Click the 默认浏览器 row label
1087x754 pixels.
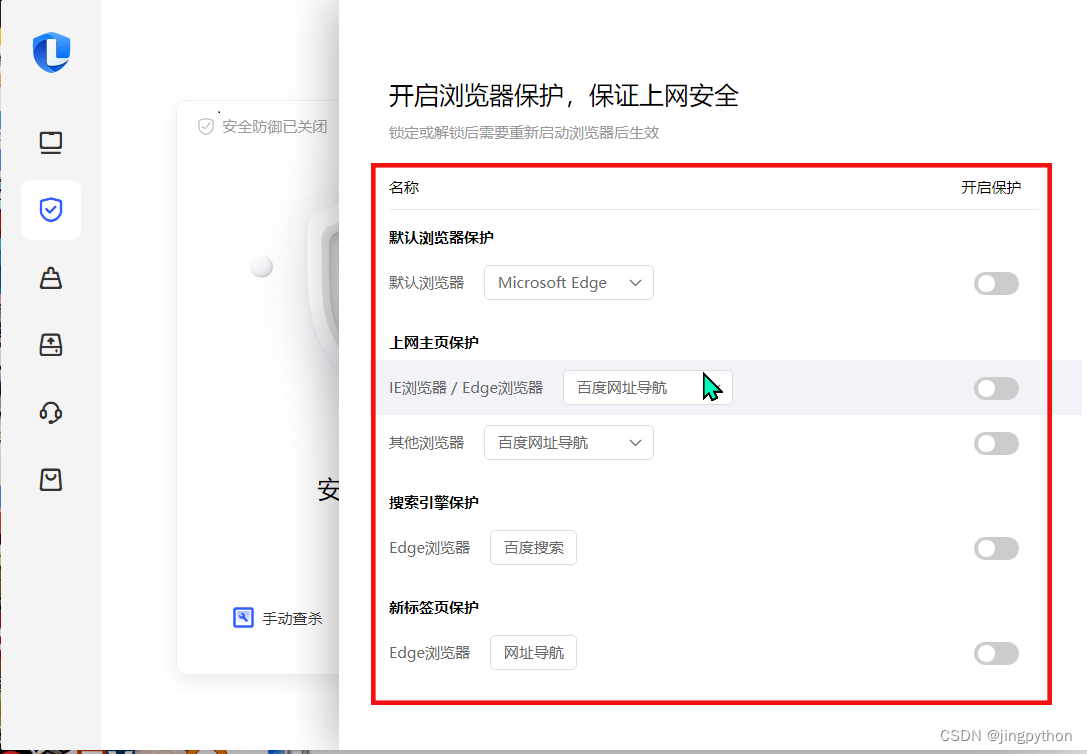tap(426, 283)
